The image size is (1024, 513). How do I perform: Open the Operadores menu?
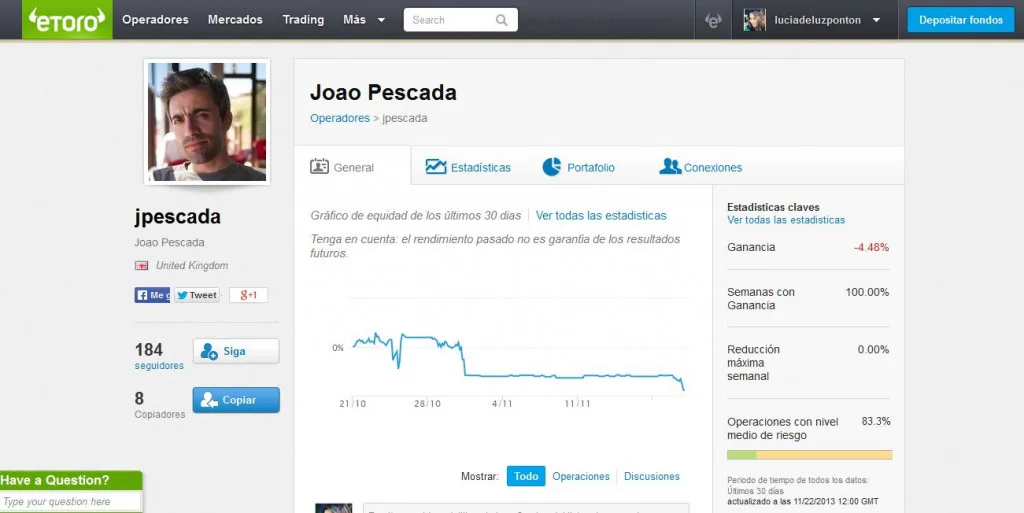click(x=155, y=20)
